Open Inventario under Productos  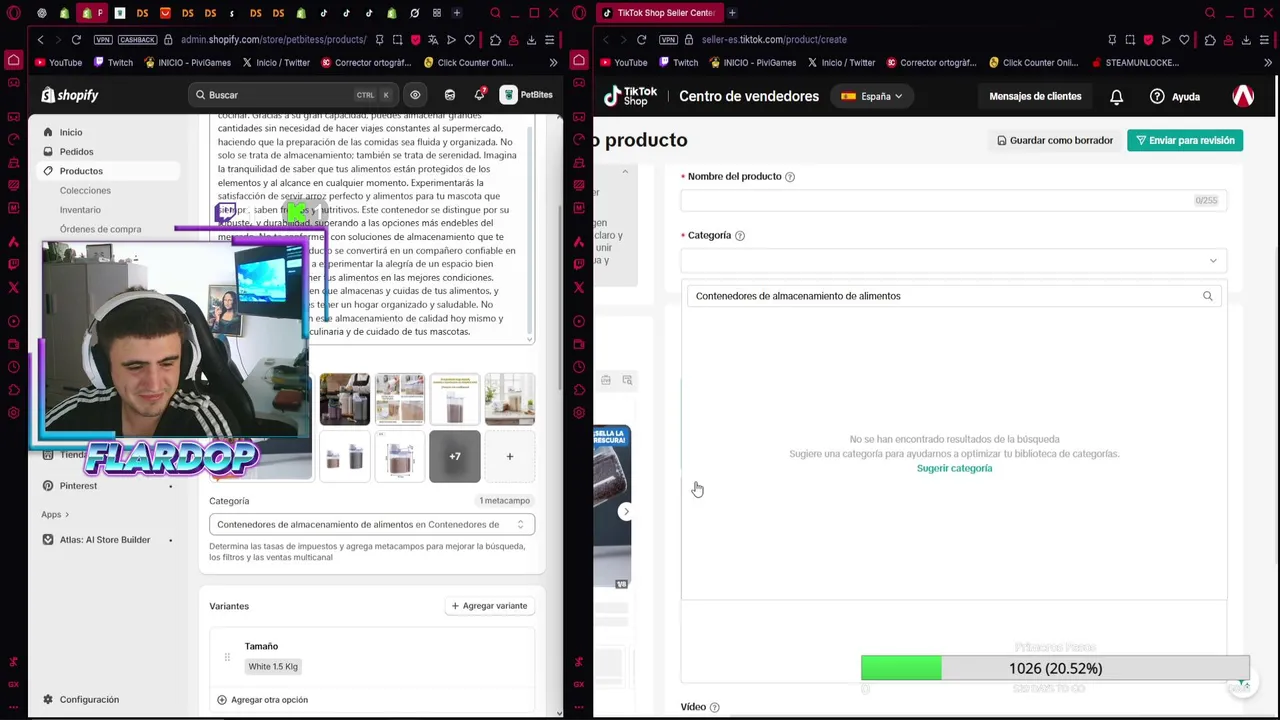[80, 210]
